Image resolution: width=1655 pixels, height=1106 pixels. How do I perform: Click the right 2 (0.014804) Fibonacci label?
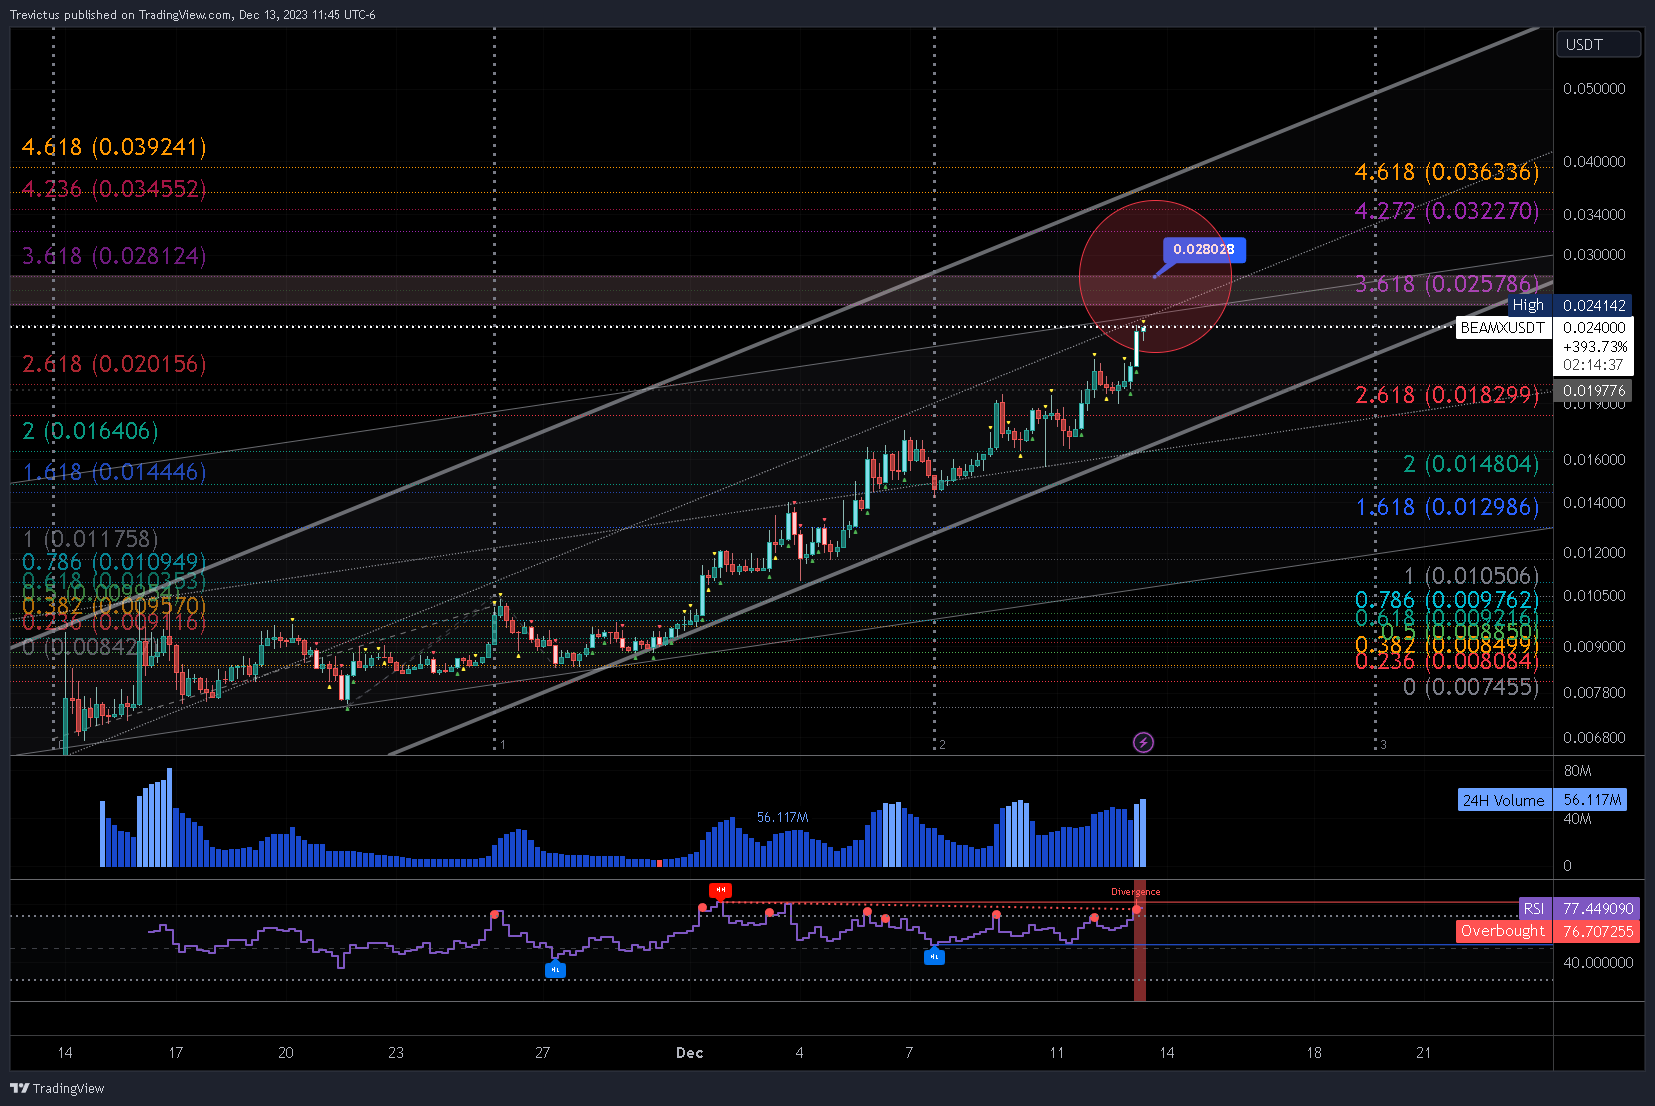[x=1471, y=464]
